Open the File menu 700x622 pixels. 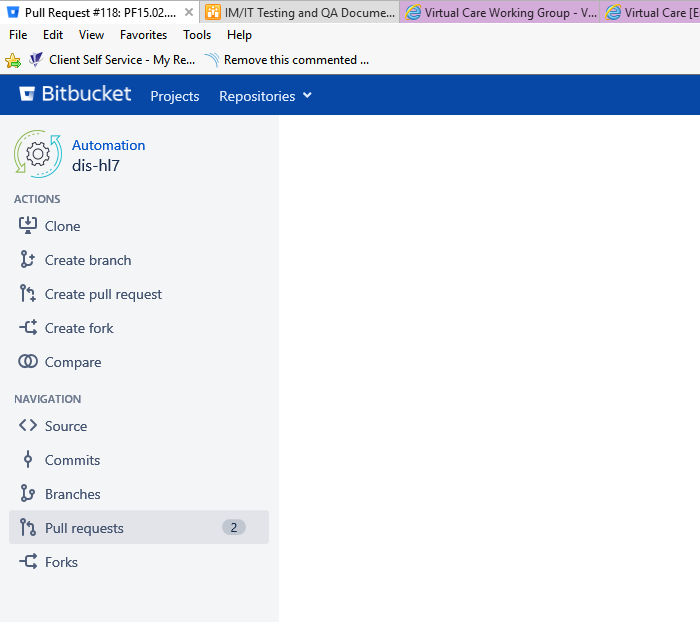[18, 35]
